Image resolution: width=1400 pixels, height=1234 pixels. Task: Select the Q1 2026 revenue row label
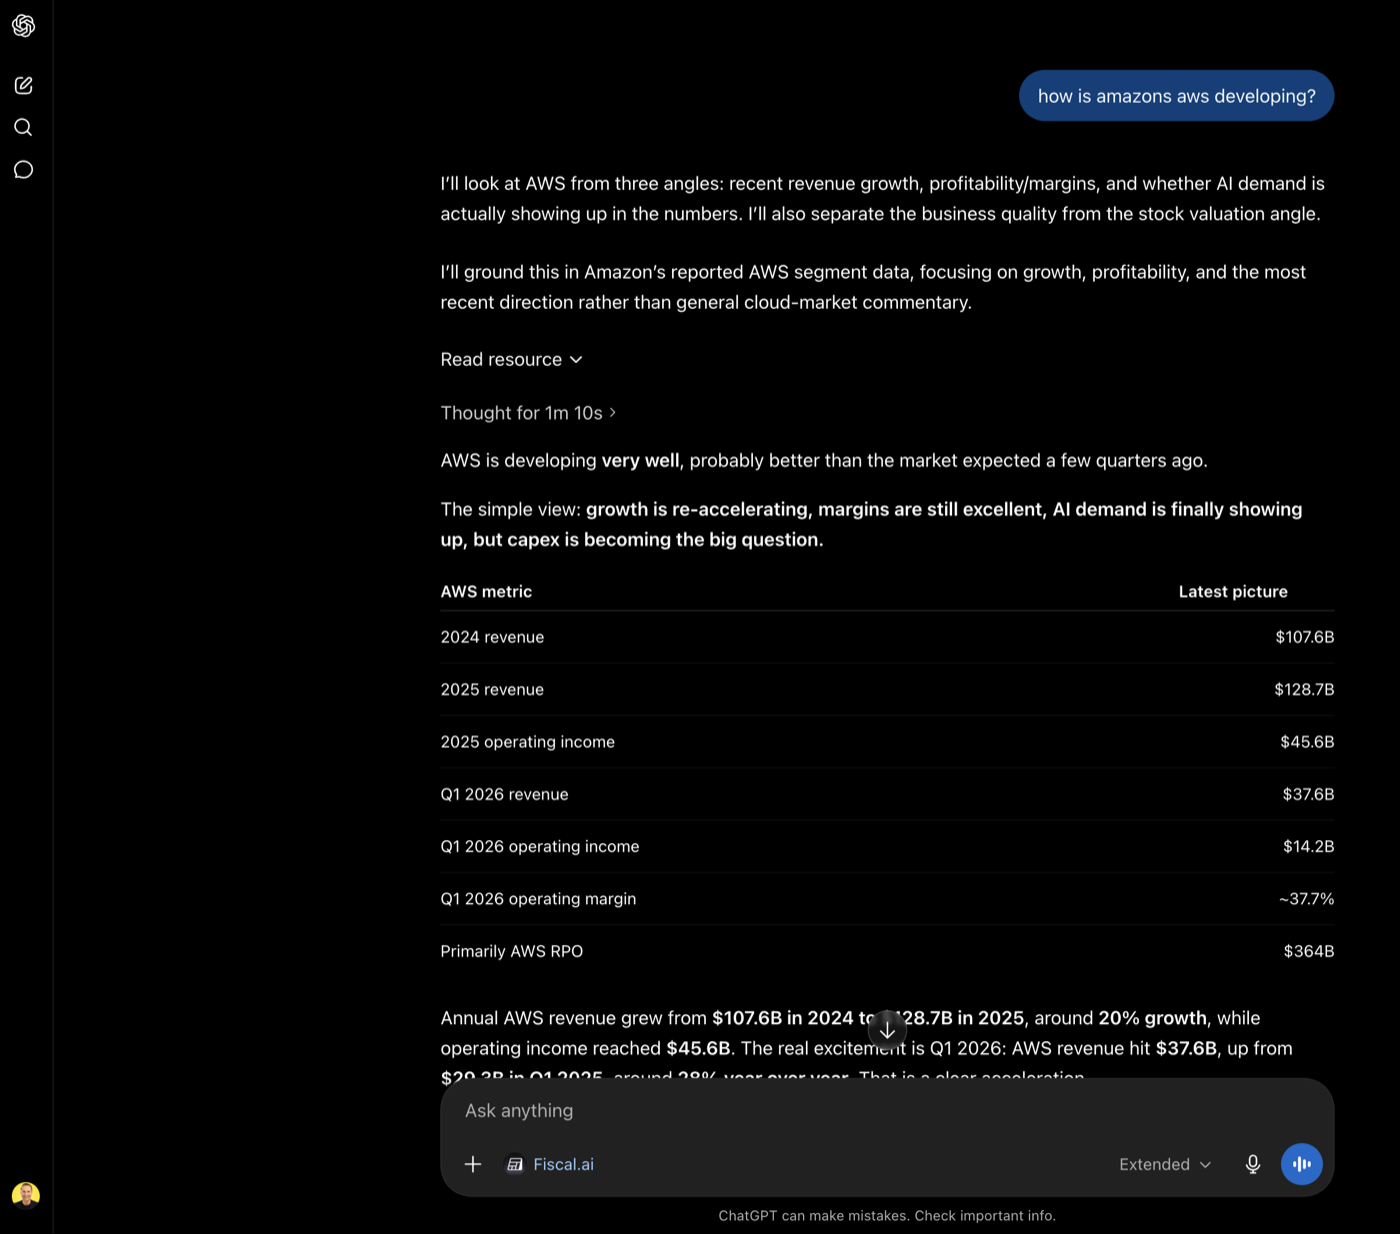[x=504, y=794]
